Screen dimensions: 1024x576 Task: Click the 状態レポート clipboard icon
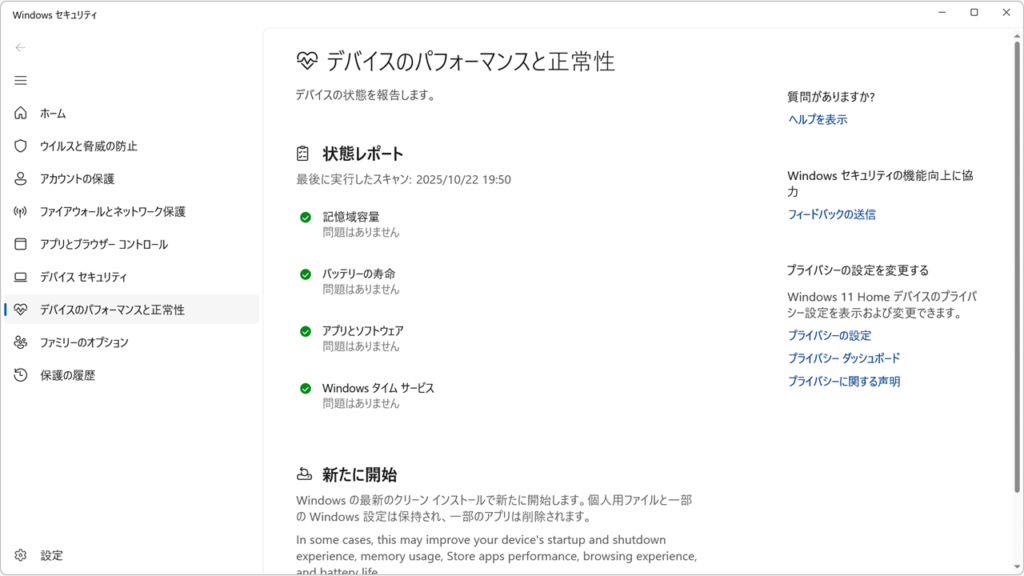click(x=301, y=153)
